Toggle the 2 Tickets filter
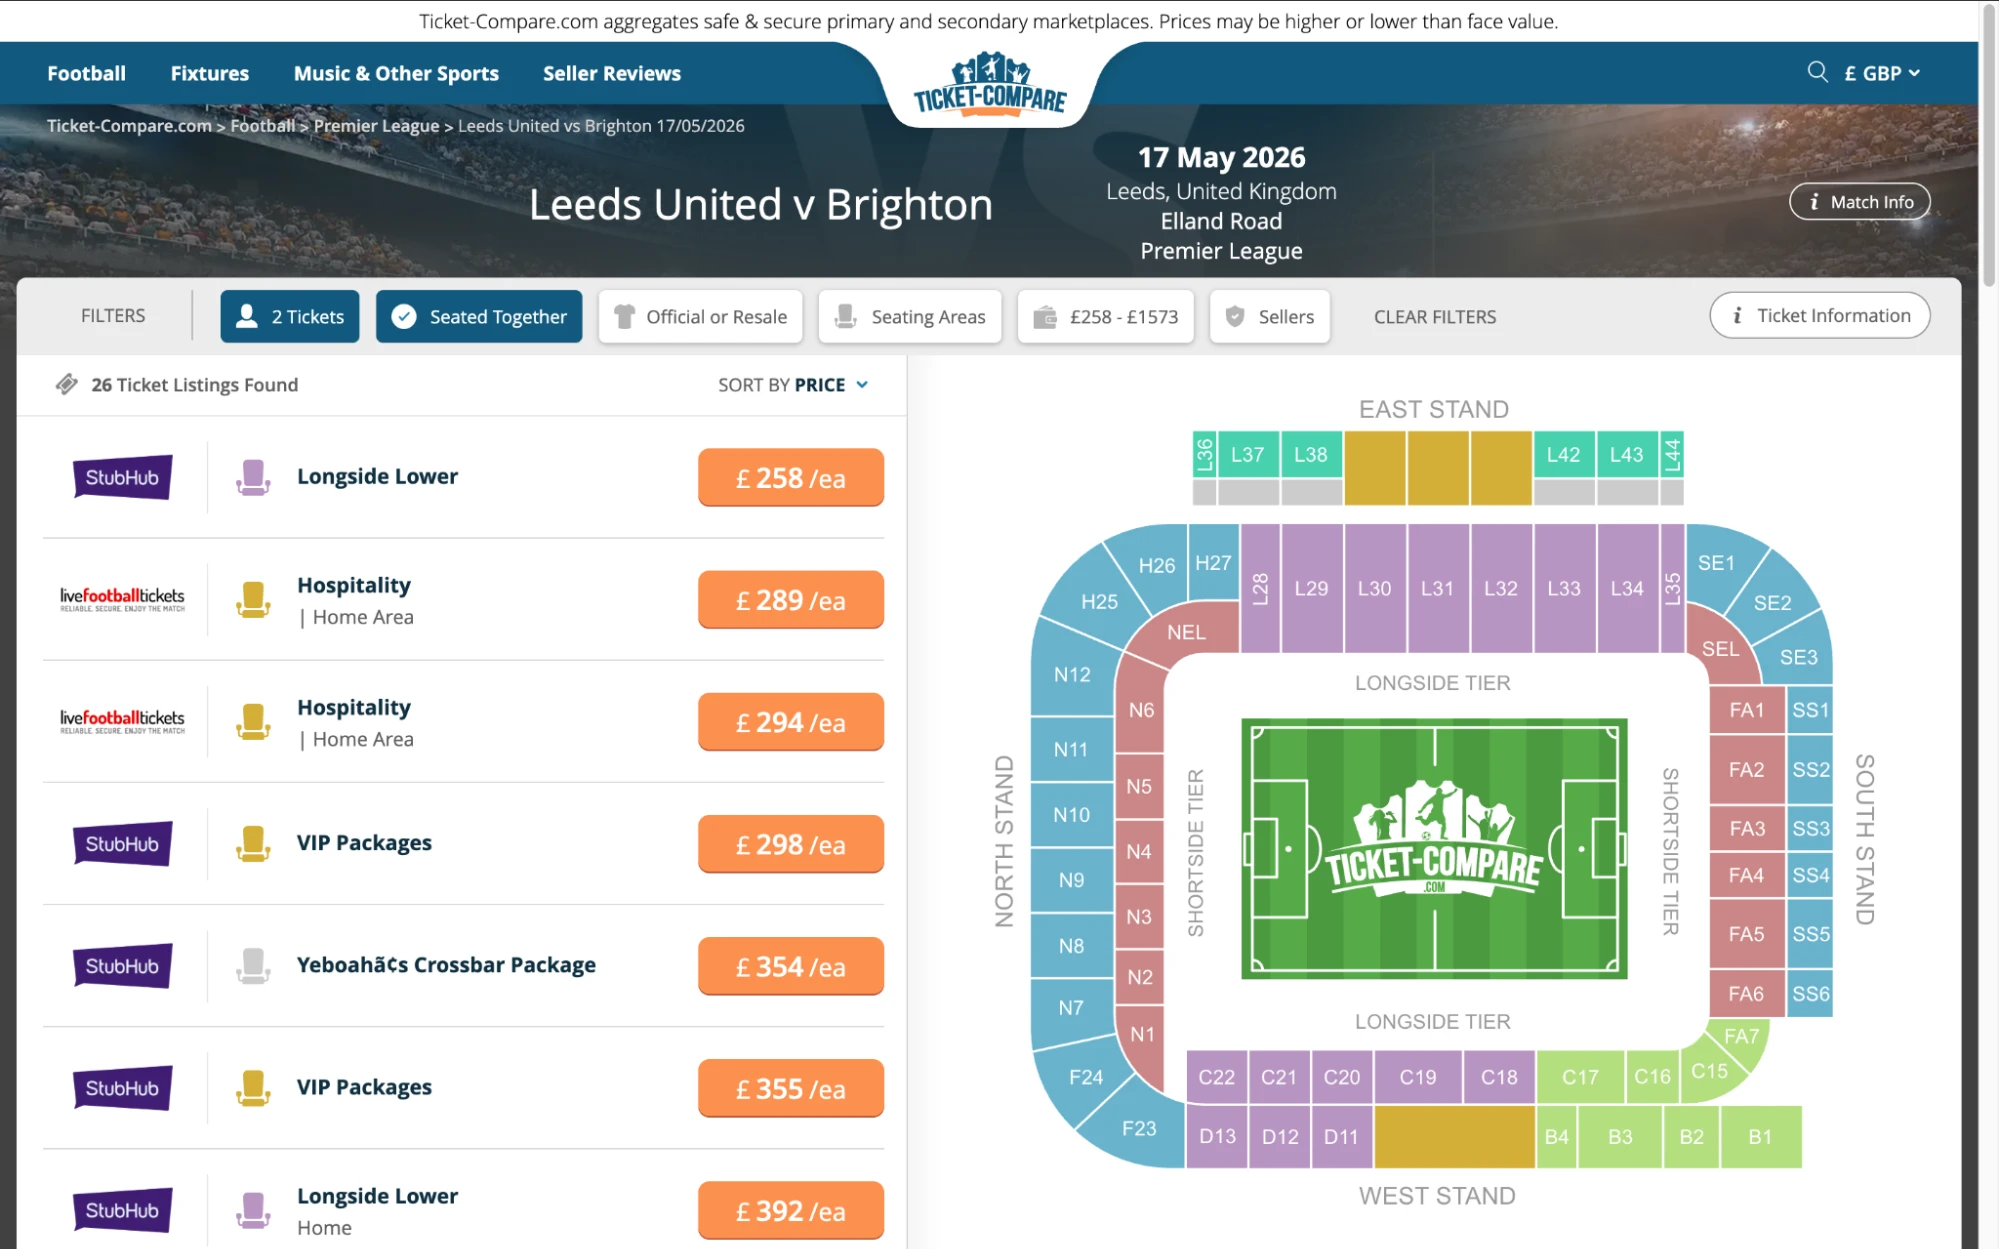1999x1250 pixels. pyautogui.click(x=289, y=316)
